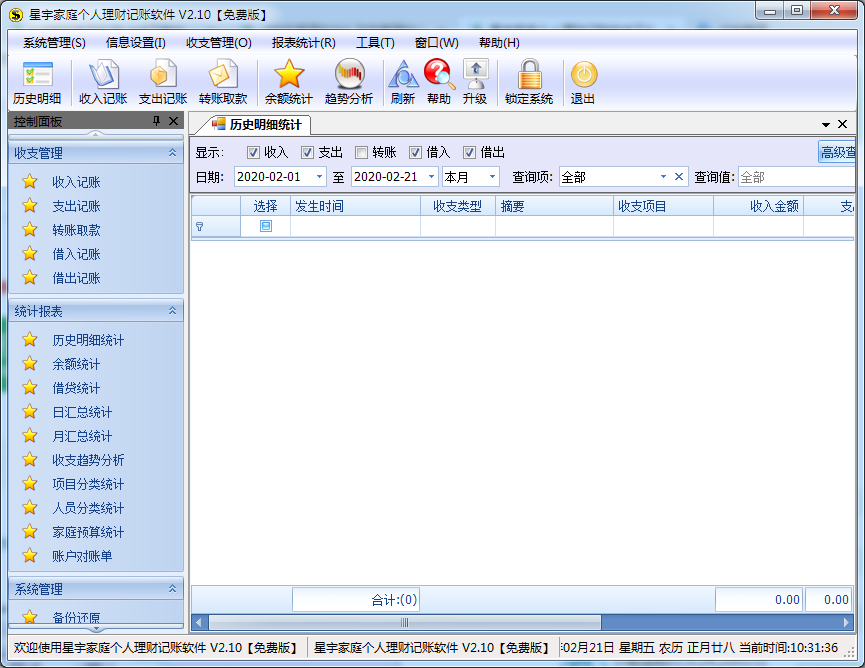
Task: Open the 收支管理(O) menu
Action: click(x=218, y=42)
